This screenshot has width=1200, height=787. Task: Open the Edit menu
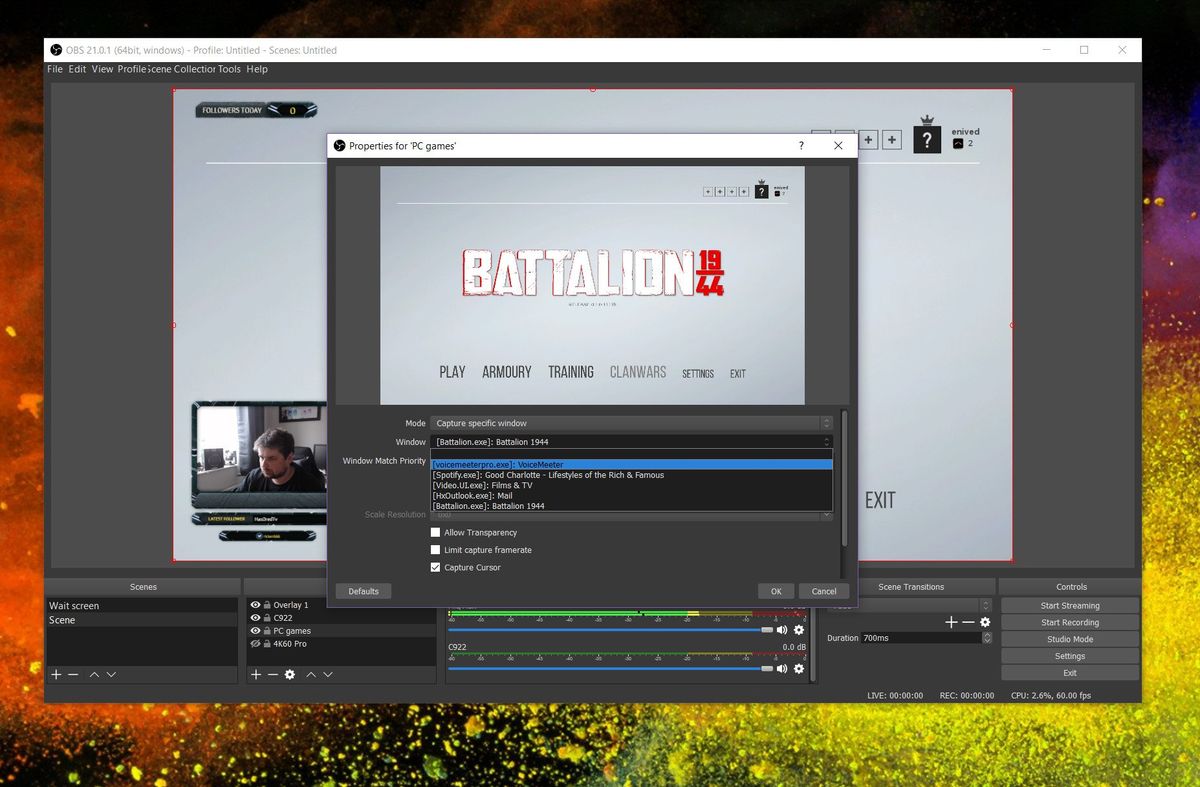[77, 69]
